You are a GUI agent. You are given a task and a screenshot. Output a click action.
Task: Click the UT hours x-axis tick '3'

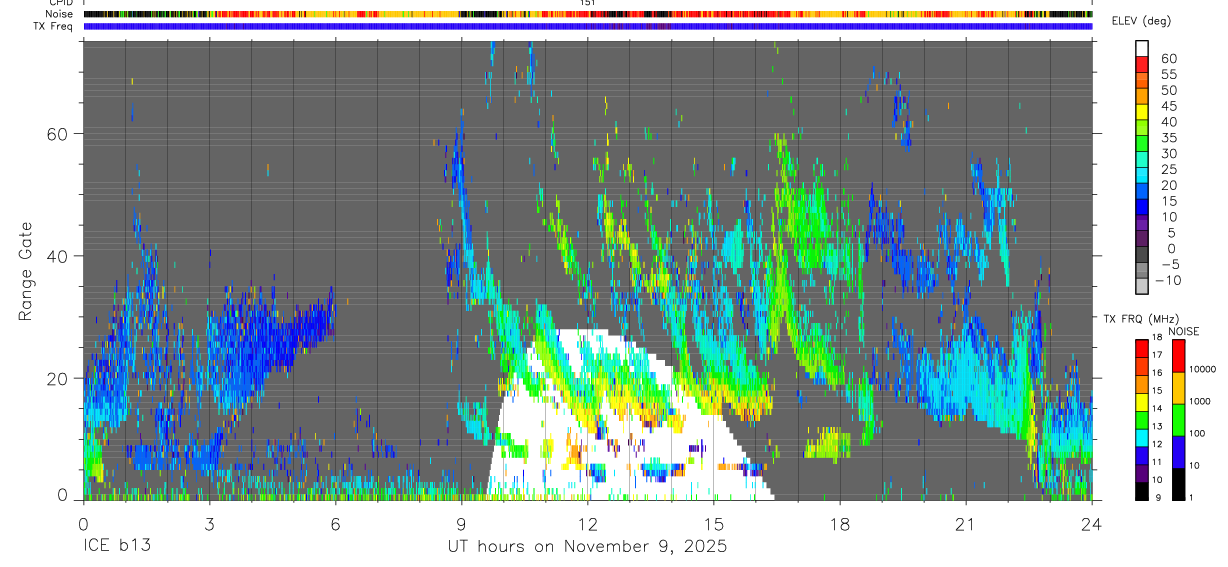pyautogui.click(x=209, y=524)
